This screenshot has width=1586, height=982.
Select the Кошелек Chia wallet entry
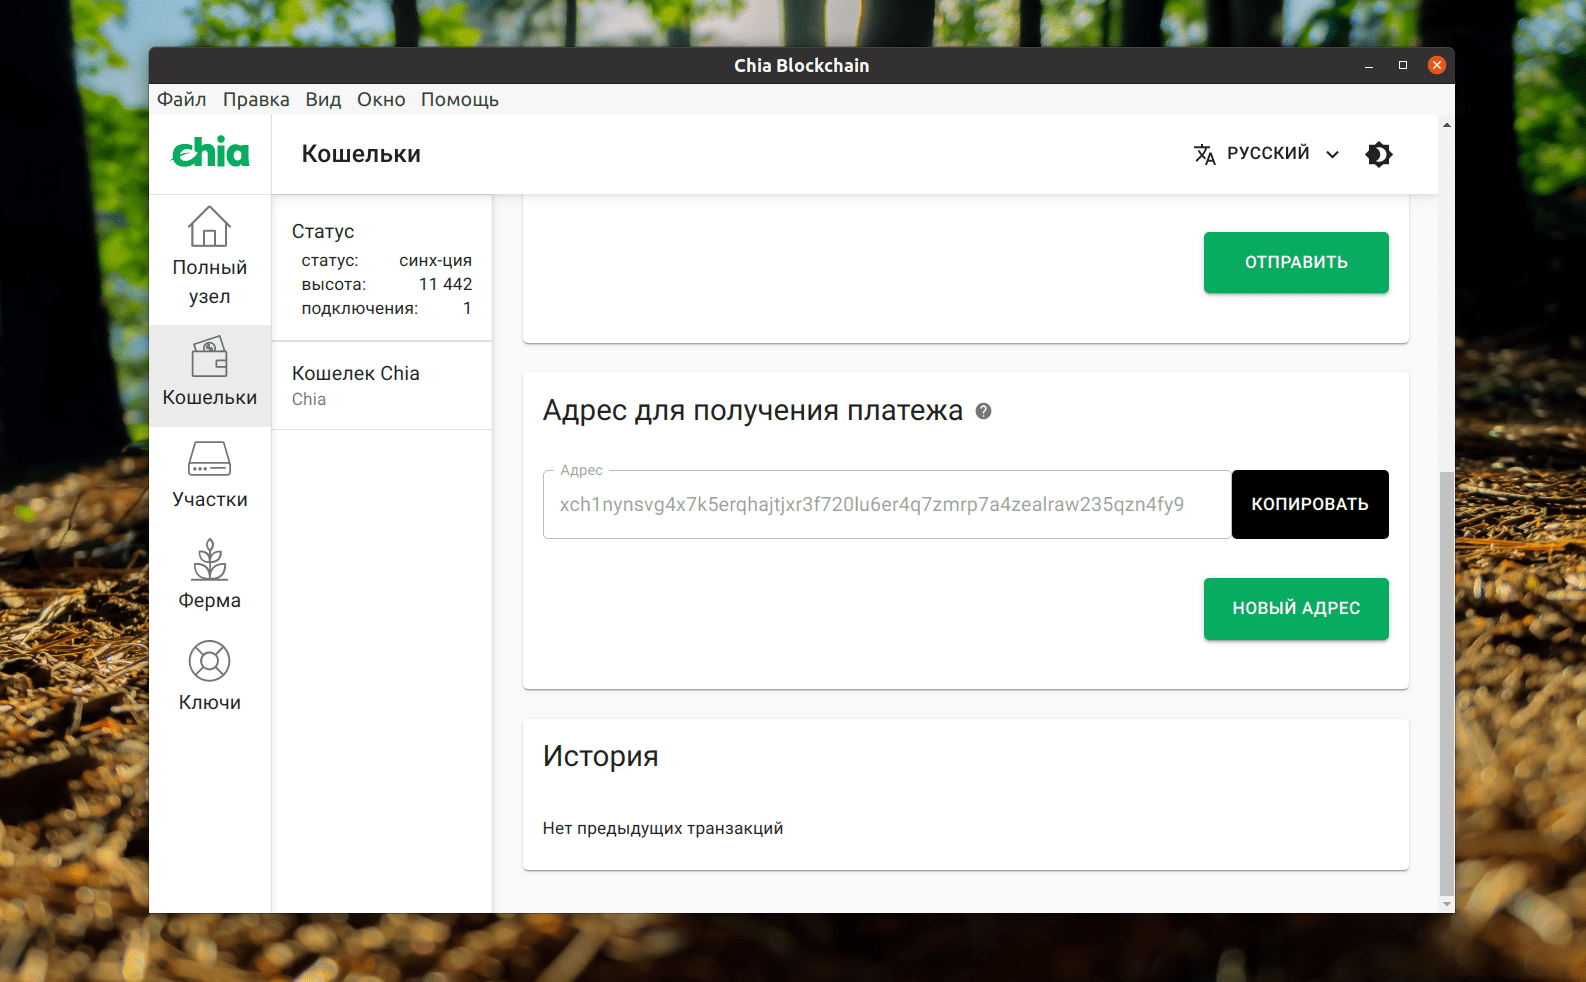point(382,385)
